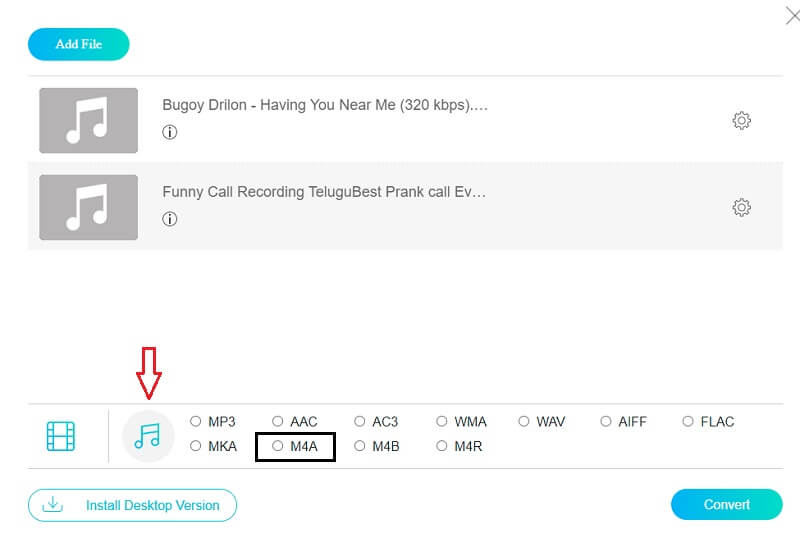Click the Add File button
The image size is (800, 547).
[79, 44]
